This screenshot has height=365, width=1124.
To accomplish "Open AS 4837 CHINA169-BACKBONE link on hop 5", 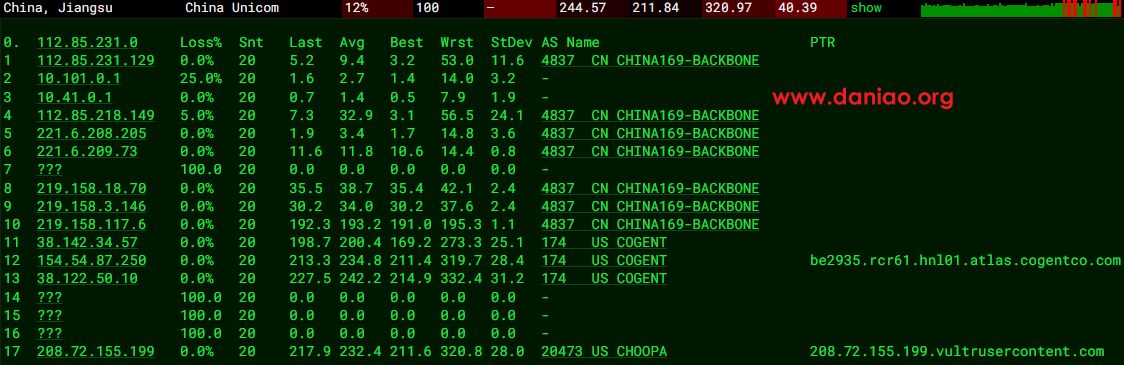I will tap(651, 133).
